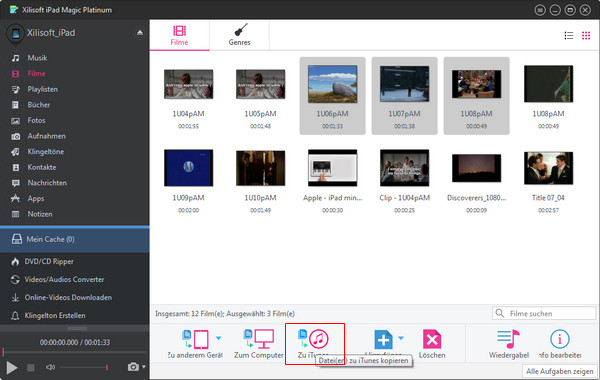Viewport: 600px width, 380px height.
Task: Click Löschen delete button
Action: click(x=432, y=344)
